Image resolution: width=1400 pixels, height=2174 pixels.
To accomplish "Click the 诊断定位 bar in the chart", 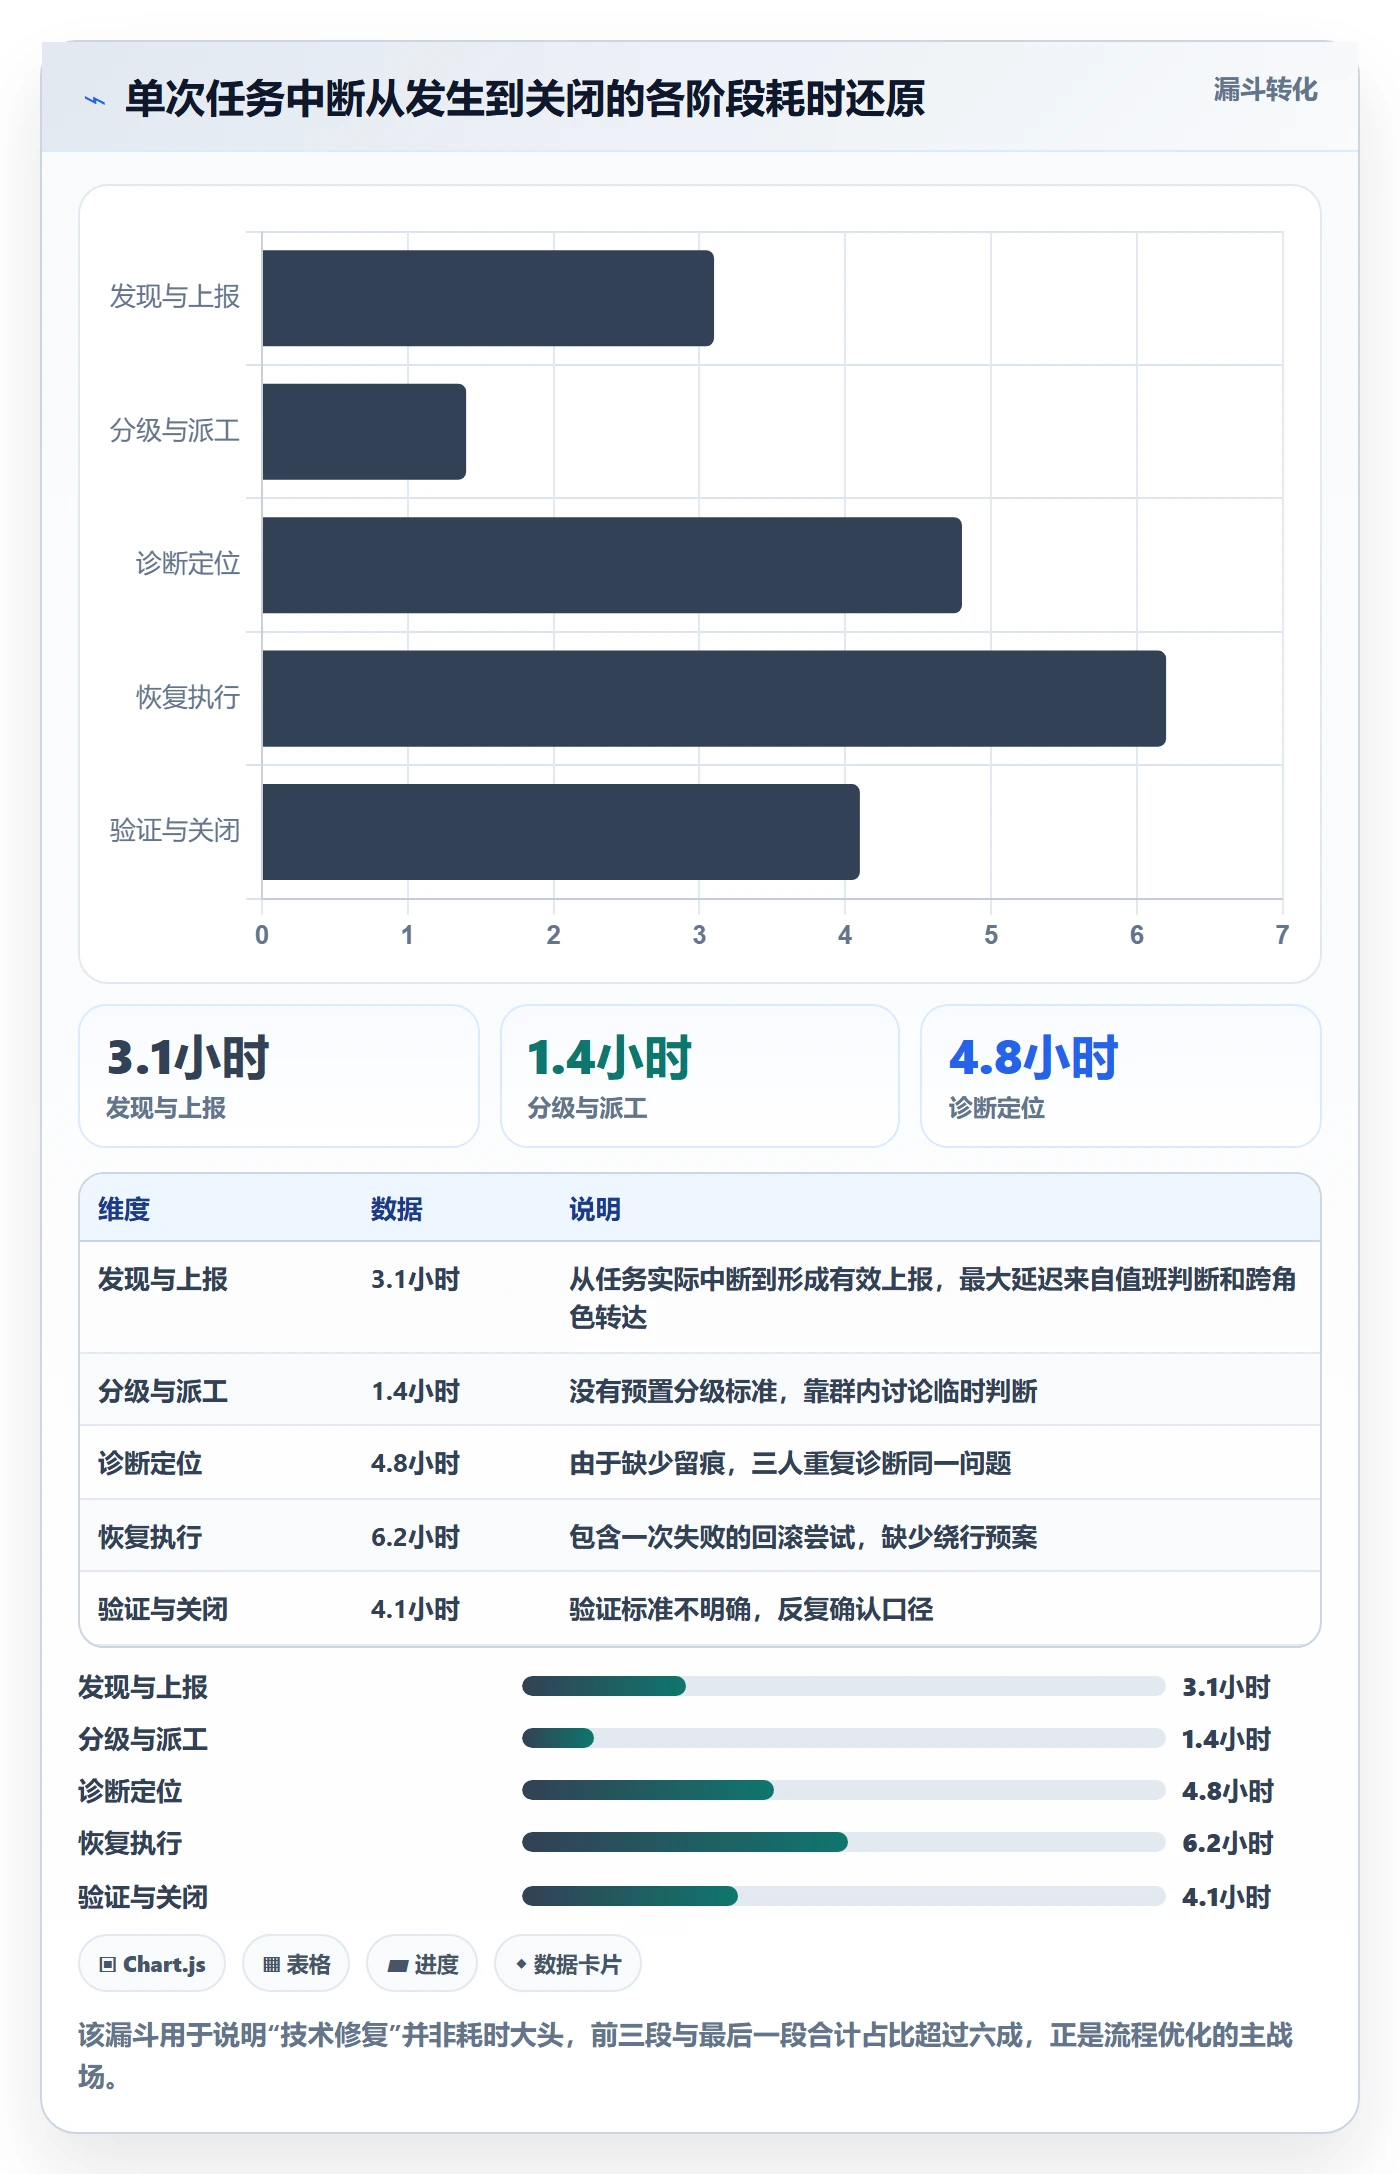I will 612,565.
